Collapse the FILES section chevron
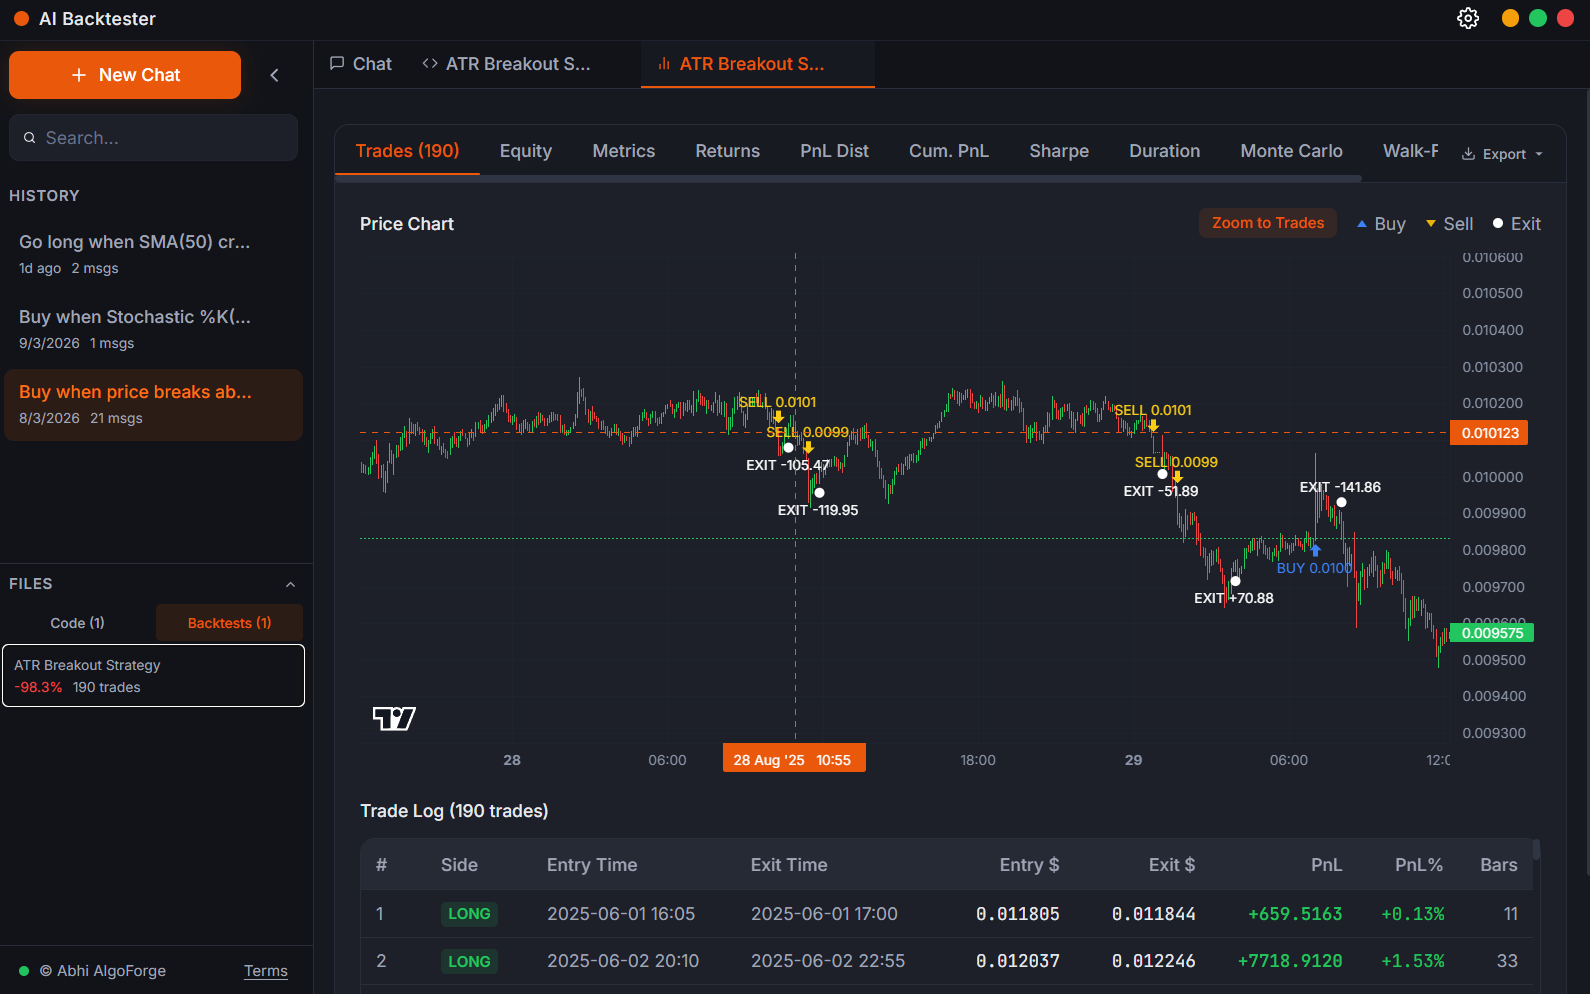Screen dimensions: 1590x994 [290, 584]
